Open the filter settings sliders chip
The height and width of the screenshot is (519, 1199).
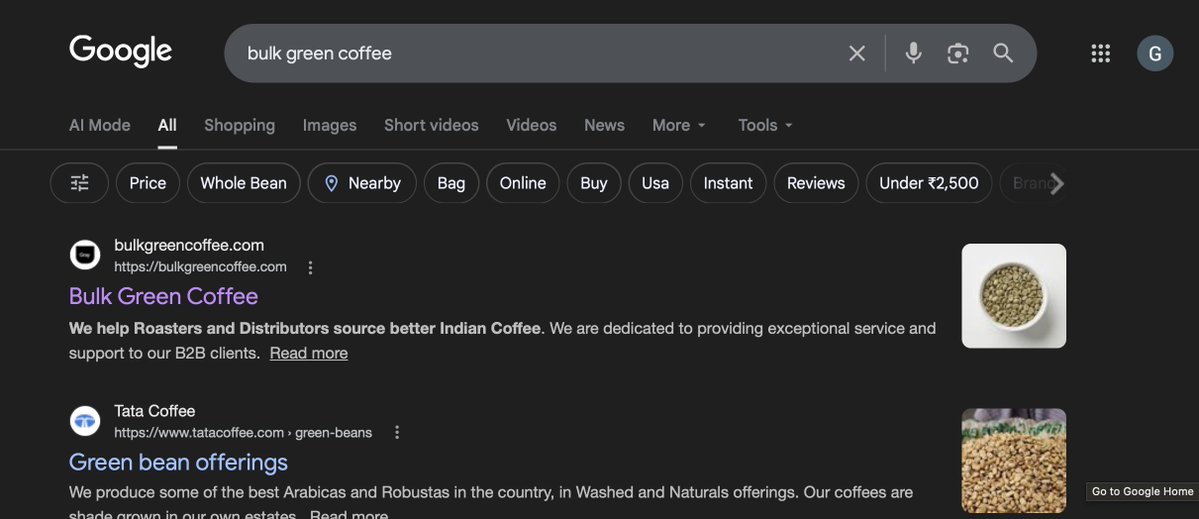point(80,183)
